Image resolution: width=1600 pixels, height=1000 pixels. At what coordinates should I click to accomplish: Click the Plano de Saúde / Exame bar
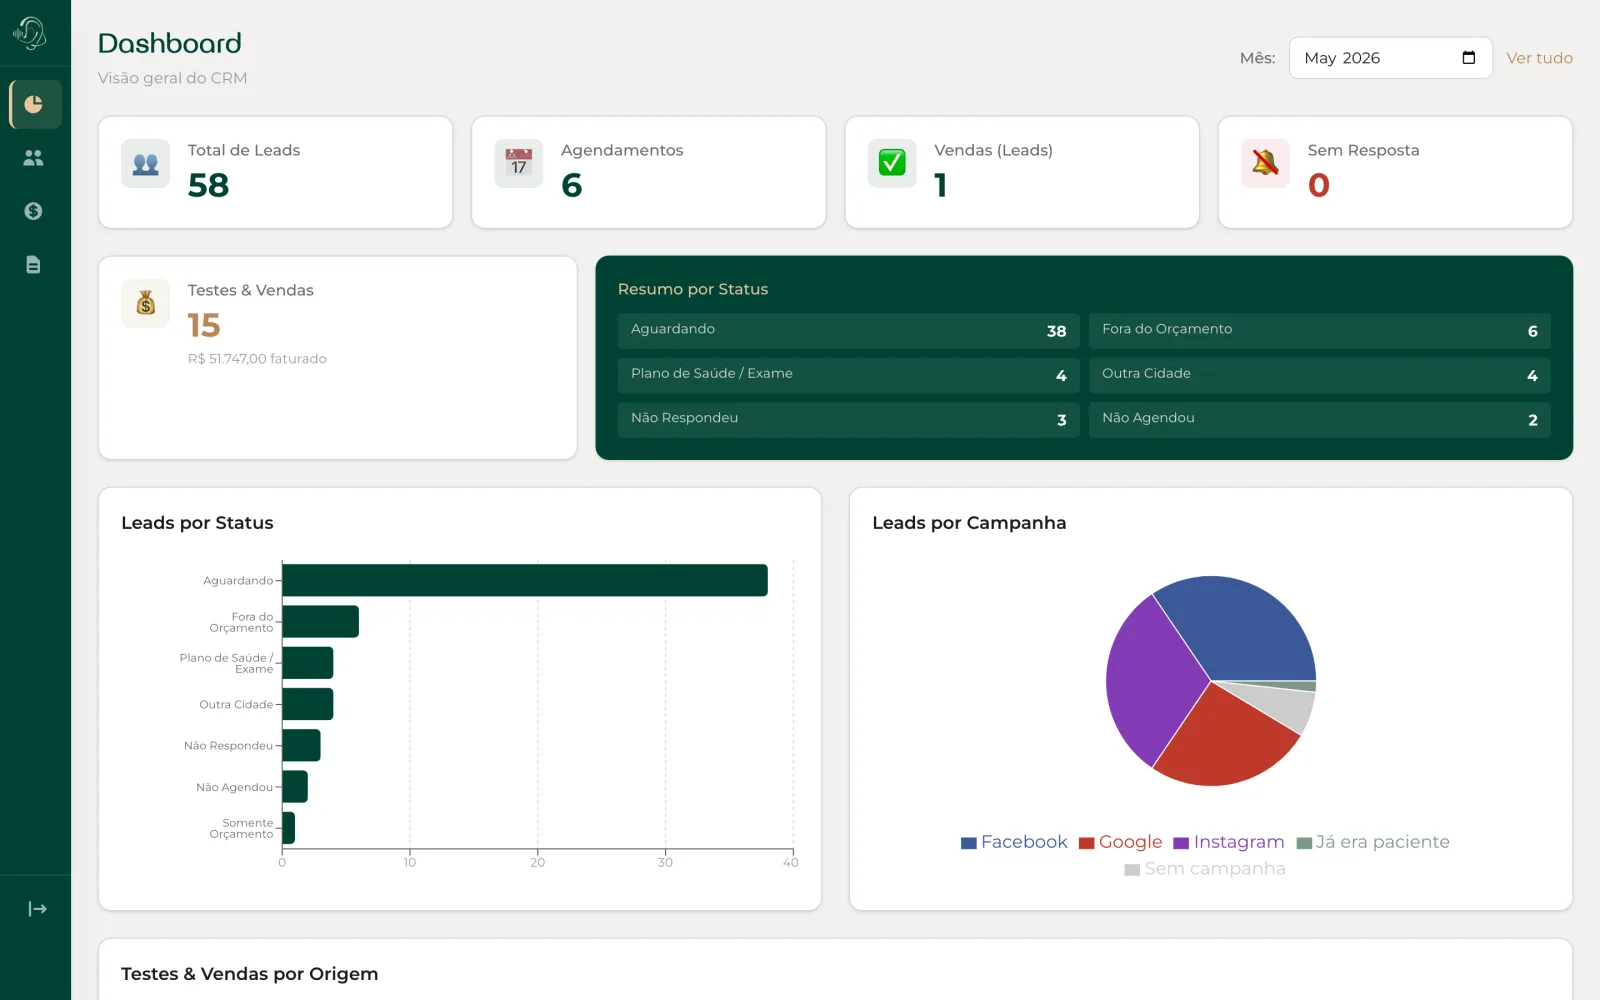pos(308,663)
